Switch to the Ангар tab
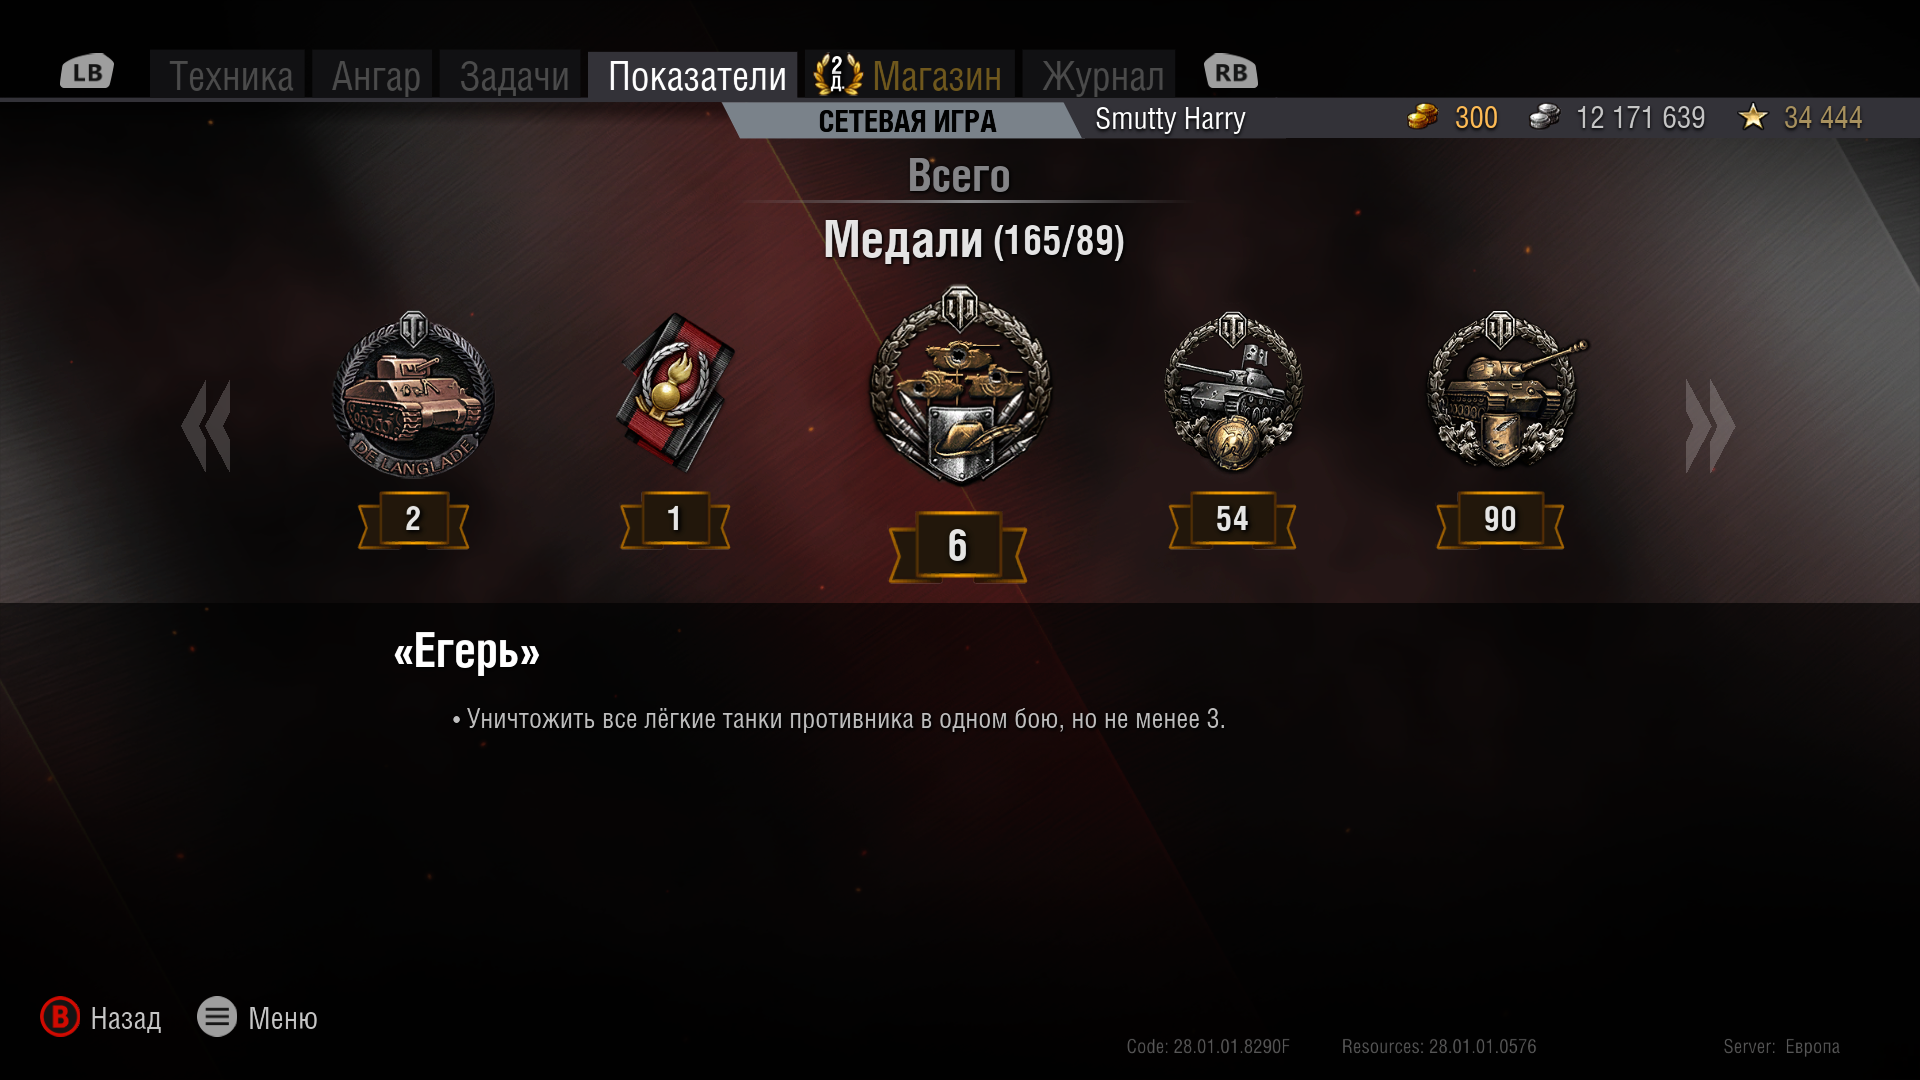The width and height of the screenshot is (1920, 1080). point(375,76)
